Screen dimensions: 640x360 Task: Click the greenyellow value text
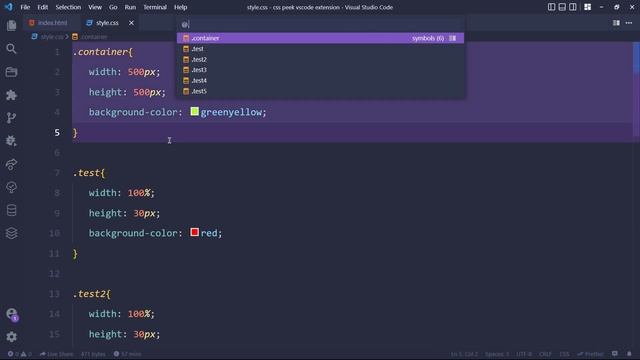coord(231,112)
